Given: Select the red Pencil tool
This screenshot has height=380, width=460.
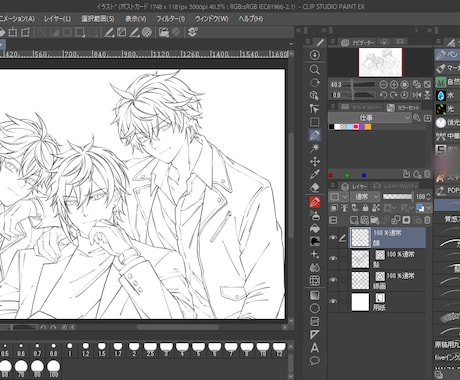Looking at the screenshot, I should 314,202.
